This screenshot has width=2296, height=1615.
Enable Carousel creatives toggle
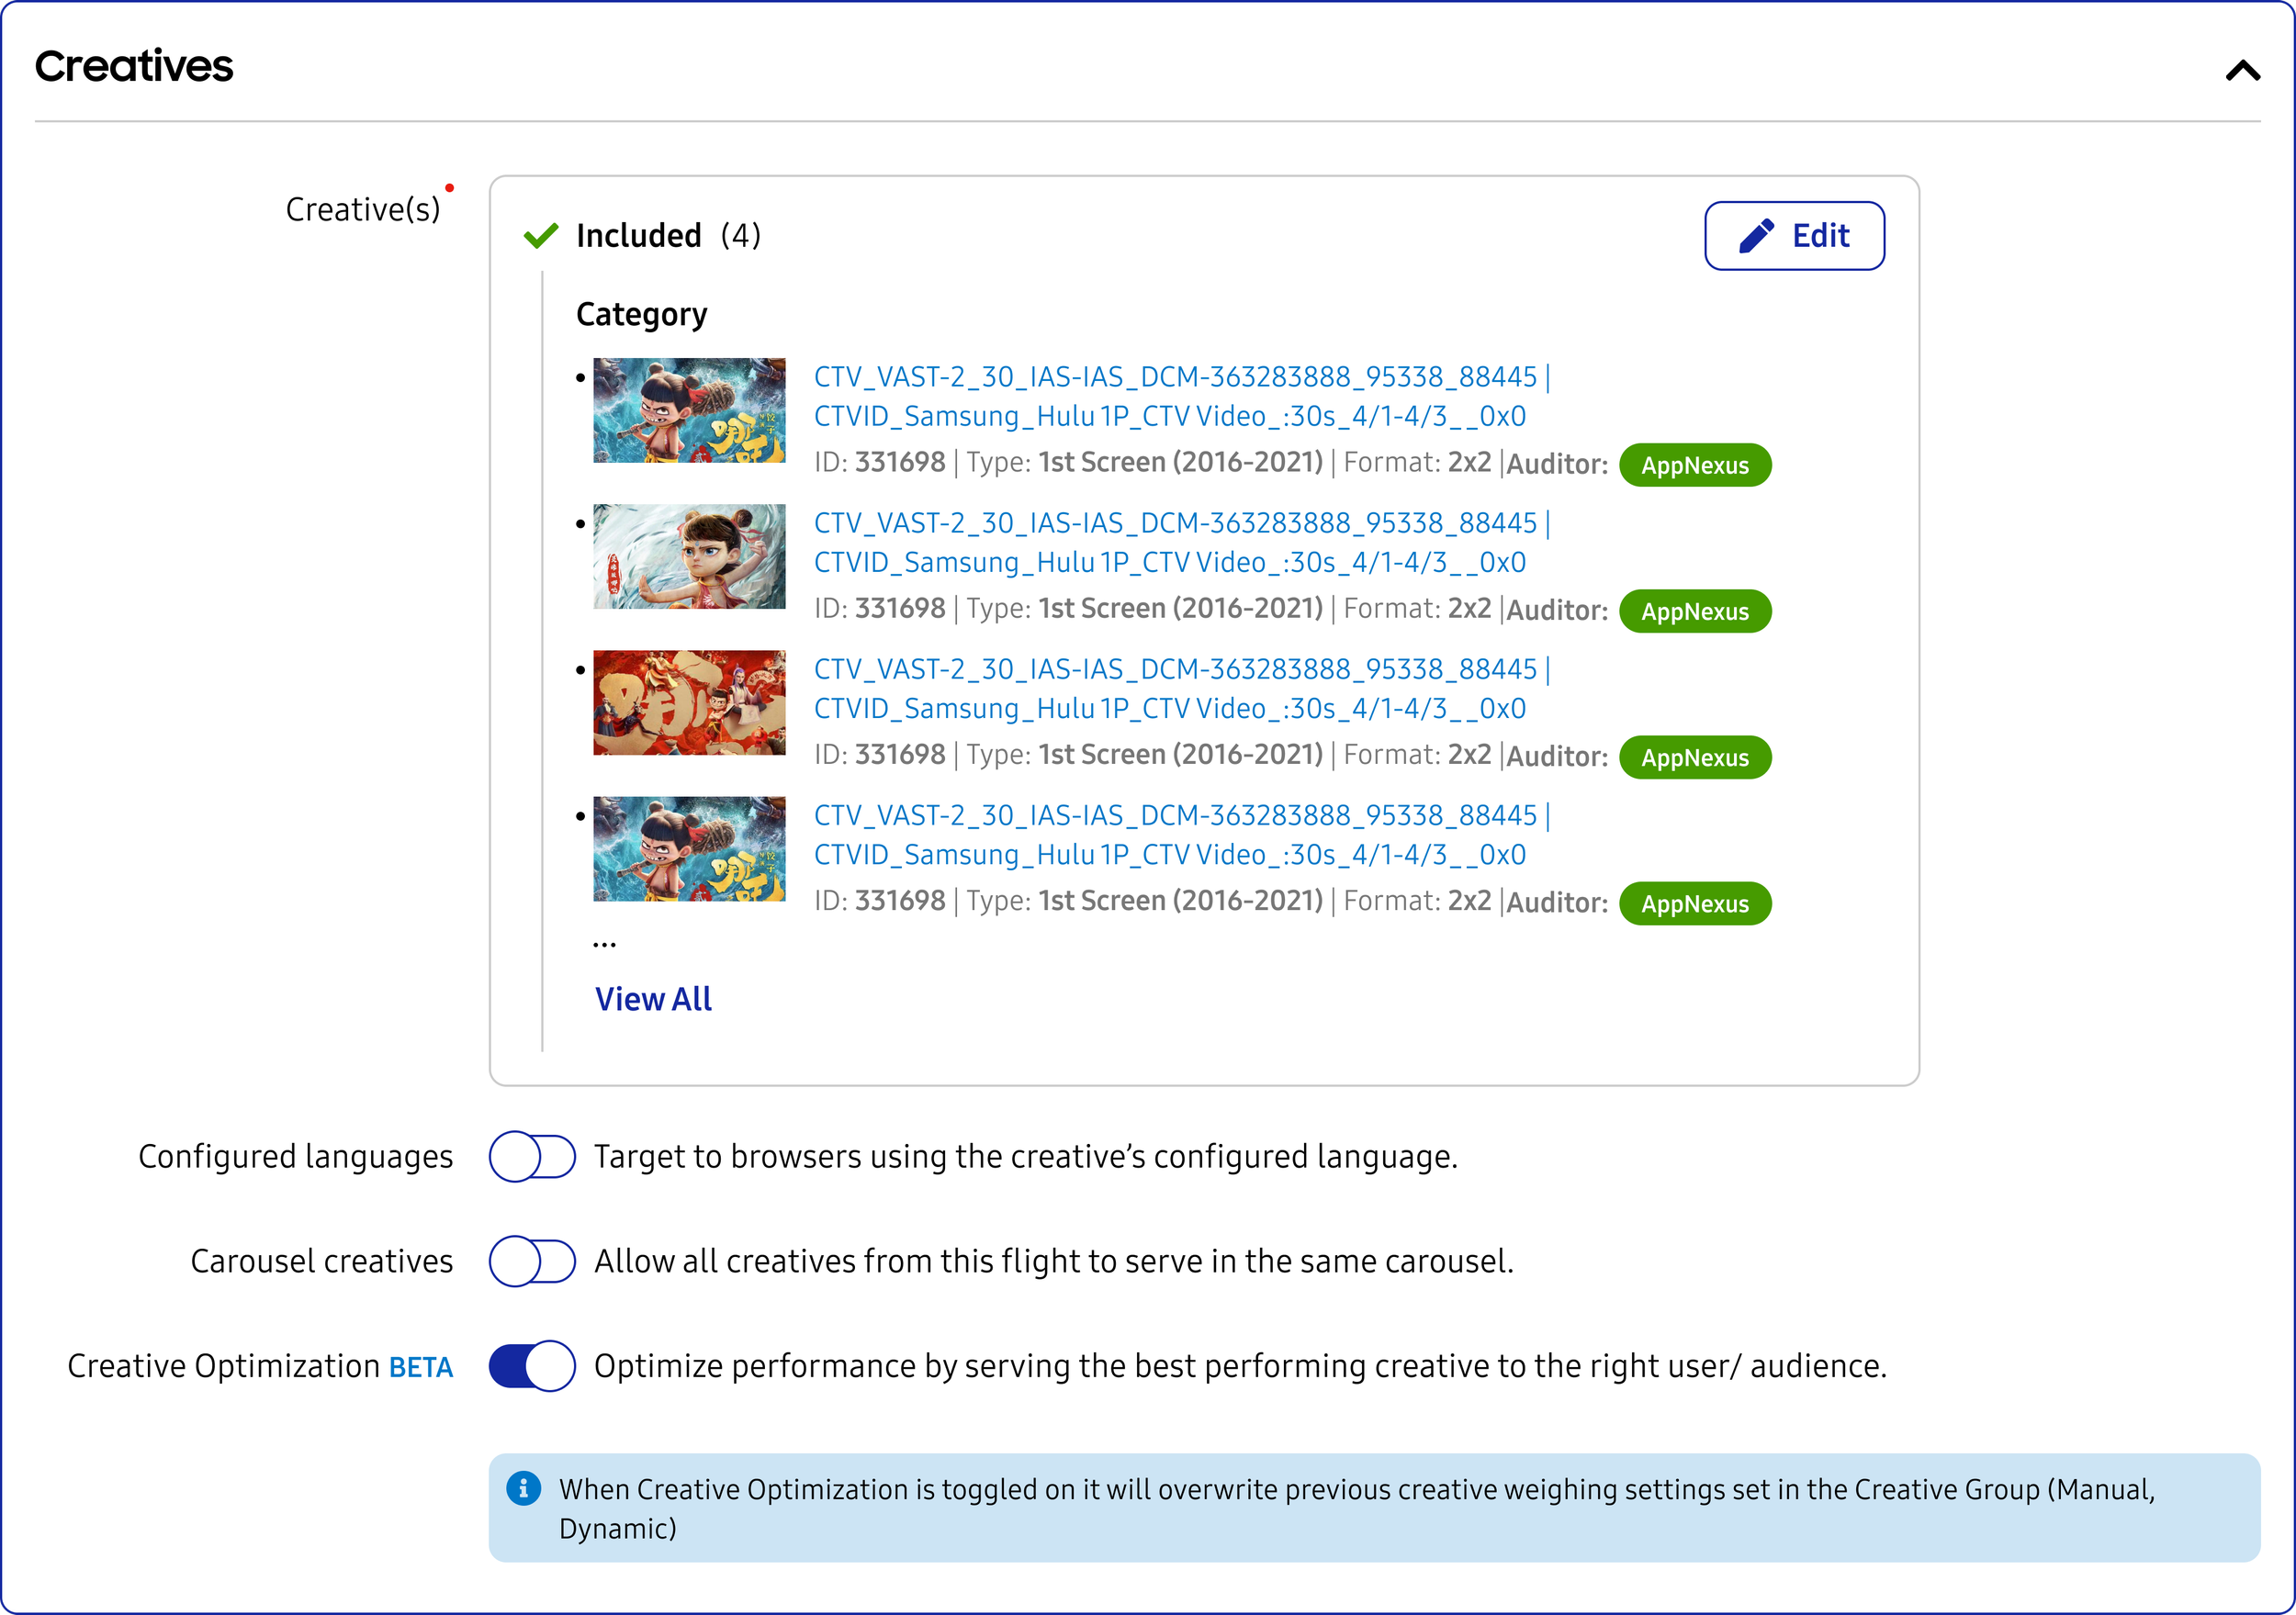pyautogui.click(x=532, y=1261)
